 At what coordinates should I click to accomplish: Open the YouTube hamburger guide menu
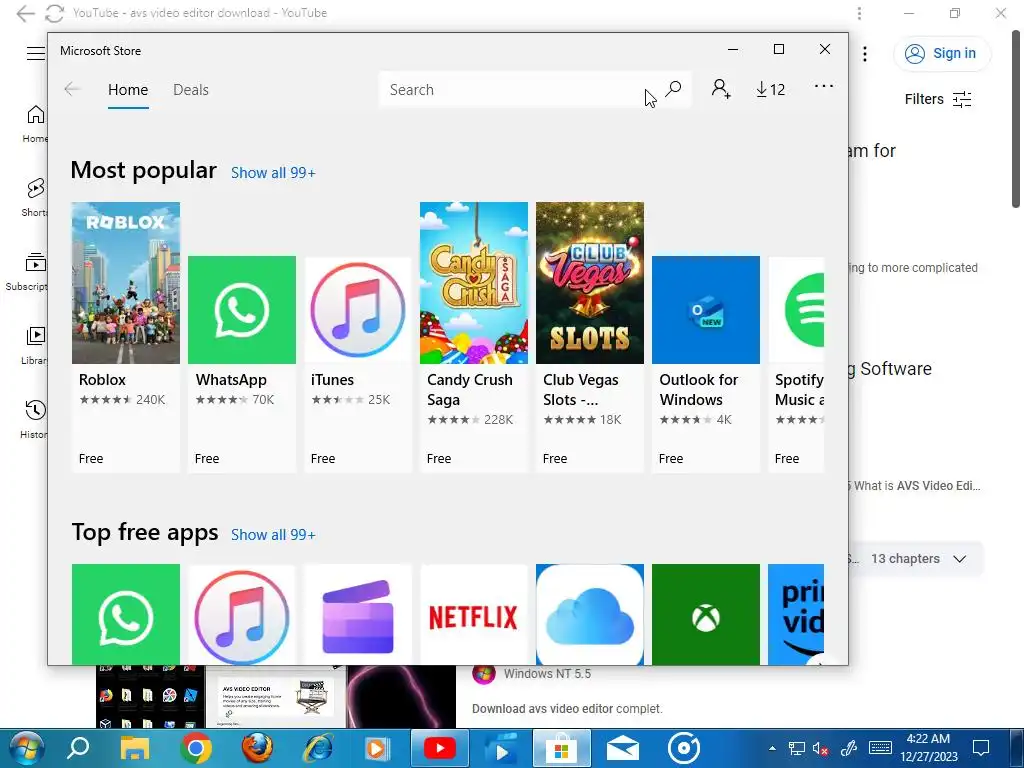(36, 54)
